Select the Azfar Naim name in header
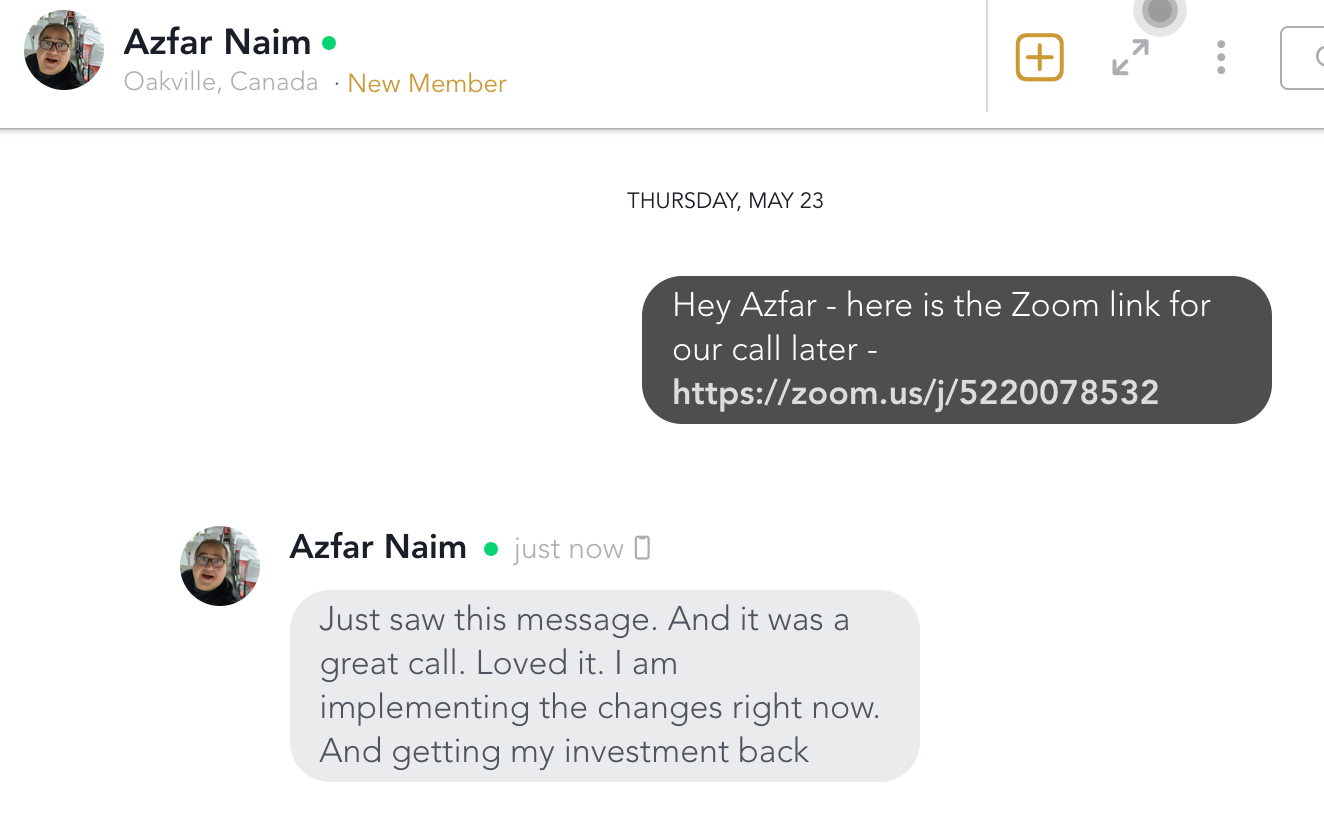This screenshot has height=818, width=1324. coord(217,42)
